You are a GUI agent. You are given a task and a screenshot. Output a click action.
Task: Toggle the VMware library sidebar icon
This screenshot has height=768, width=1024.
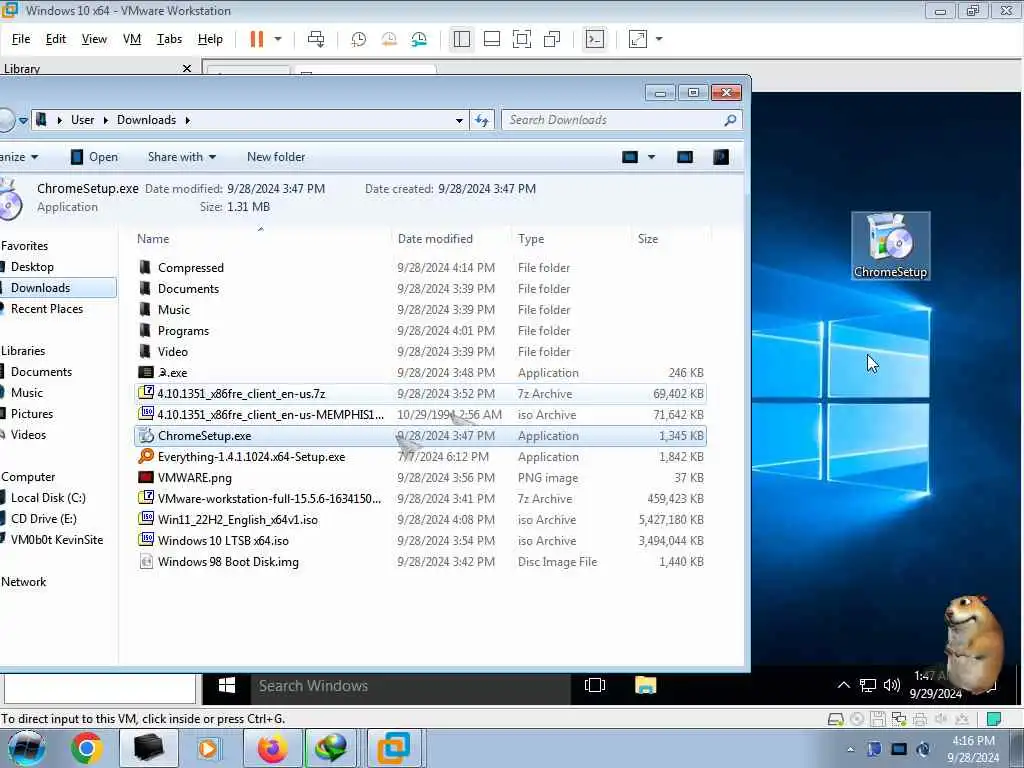coord(462,39)
